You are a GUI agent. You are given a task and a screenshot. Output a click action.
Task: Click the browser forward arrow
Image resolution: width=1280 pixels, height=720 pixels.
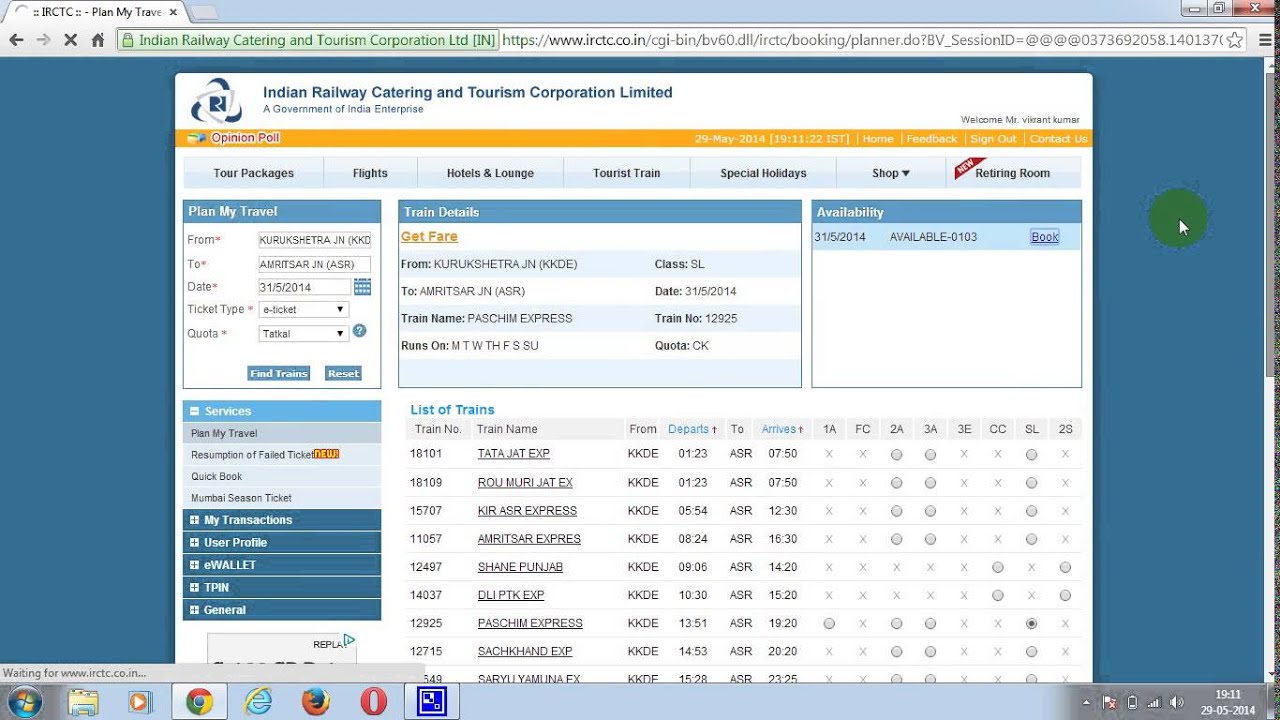(x=43, y=40)
